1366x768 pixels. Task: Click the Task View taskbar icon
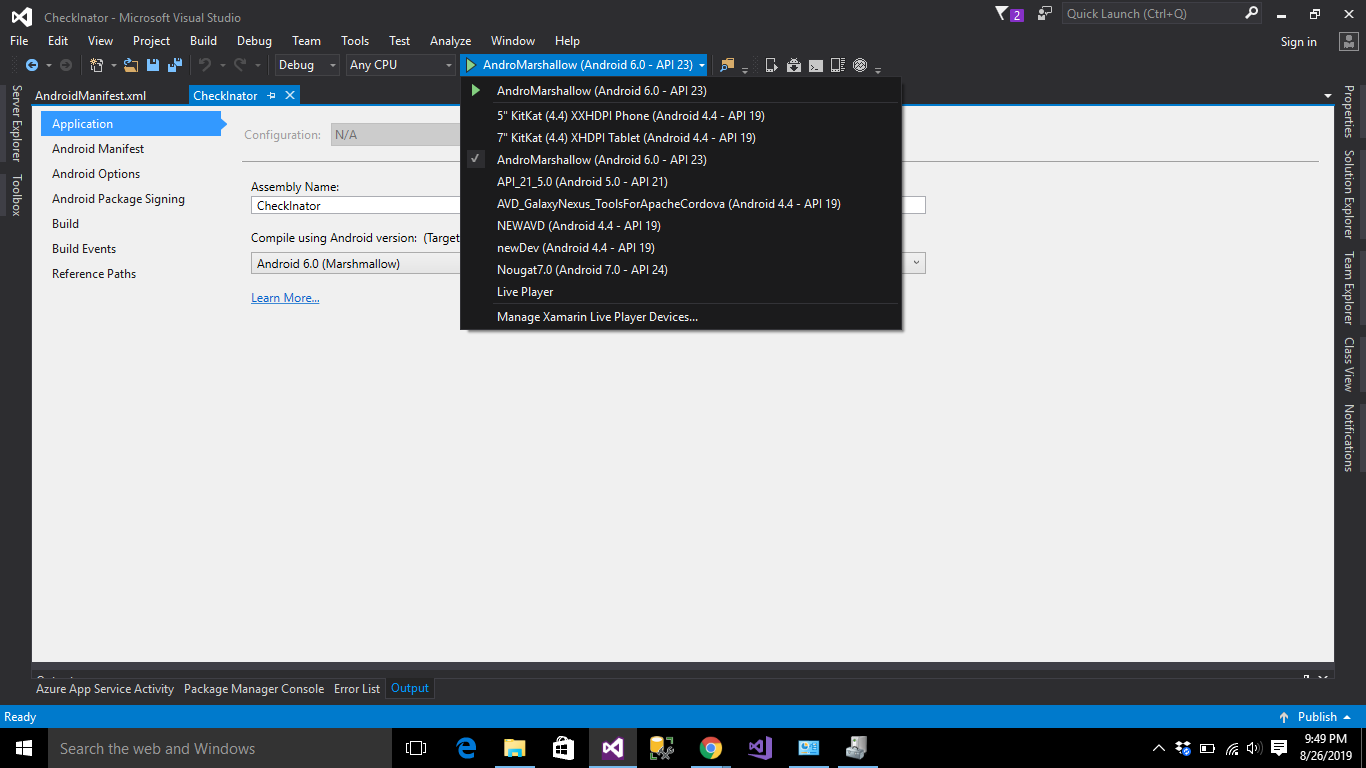[416, 748]
